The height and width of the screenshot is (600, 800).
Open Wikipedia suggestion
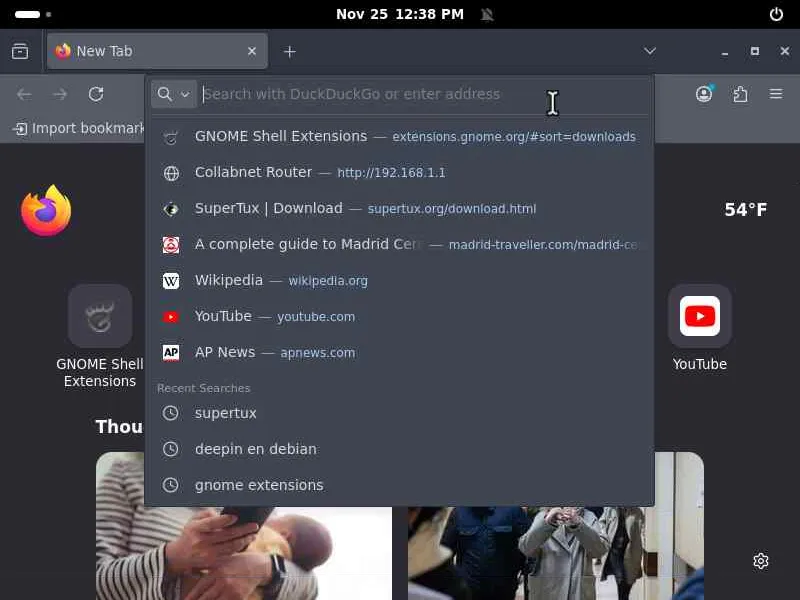[399, 281]
